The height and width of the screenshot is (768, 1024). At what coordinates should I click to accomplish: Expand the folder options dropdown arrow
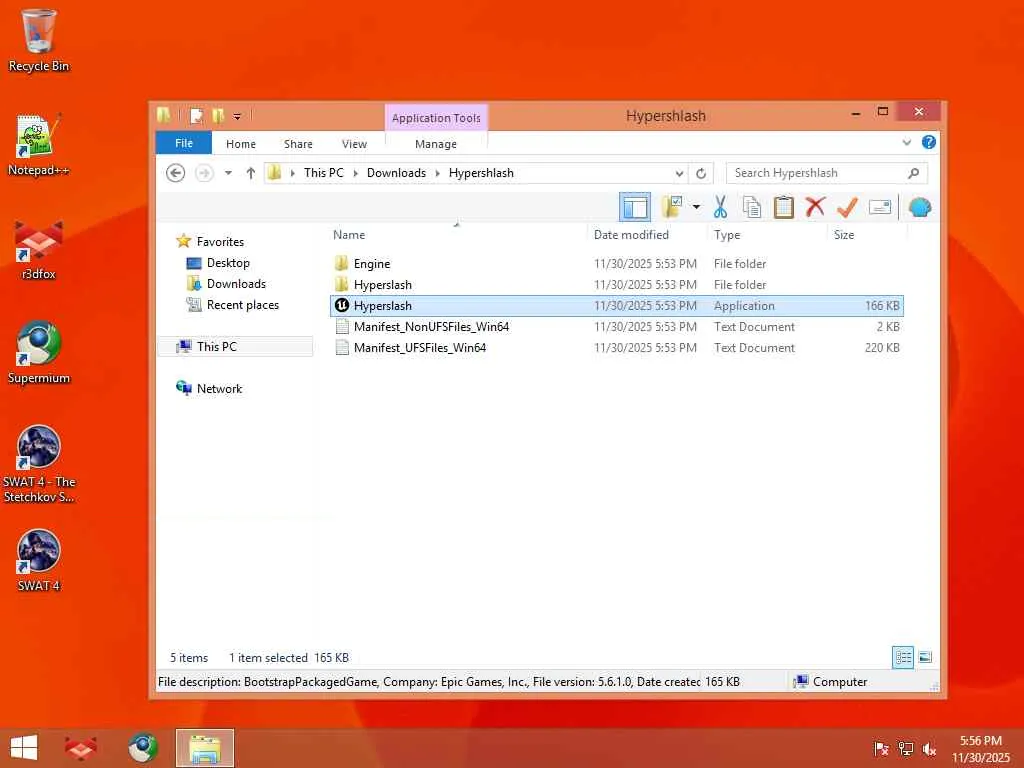[696, 208]
